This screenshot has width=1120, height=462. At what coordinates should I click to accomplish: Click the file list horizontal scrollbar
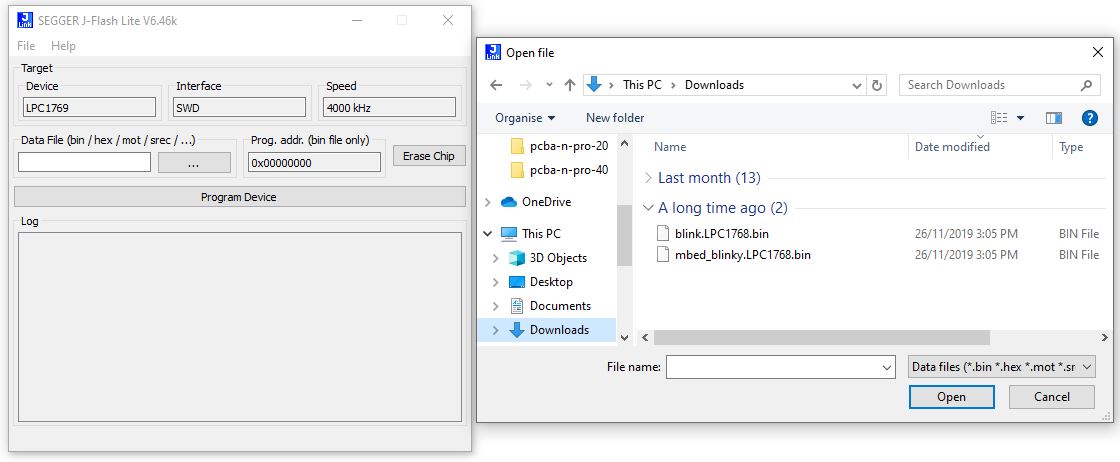[x=821, y=337]
